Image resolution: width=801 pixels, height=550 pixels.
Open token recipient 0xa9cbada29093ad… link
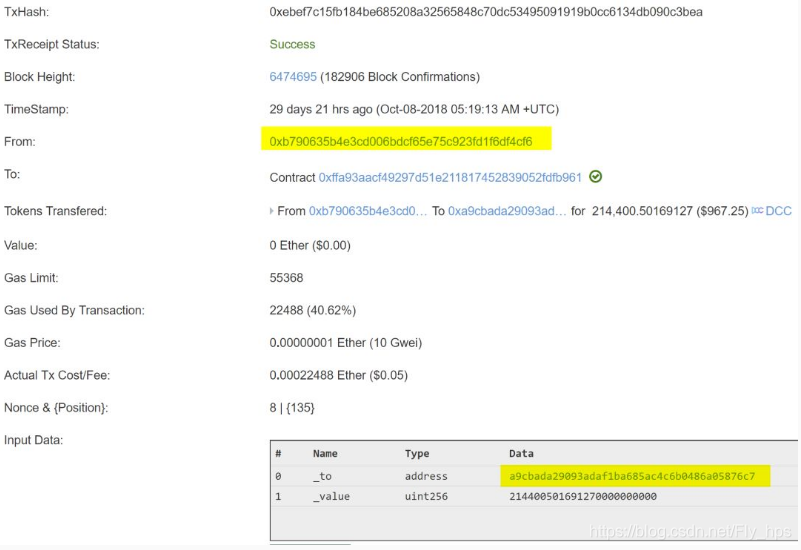tap(507, 211)
